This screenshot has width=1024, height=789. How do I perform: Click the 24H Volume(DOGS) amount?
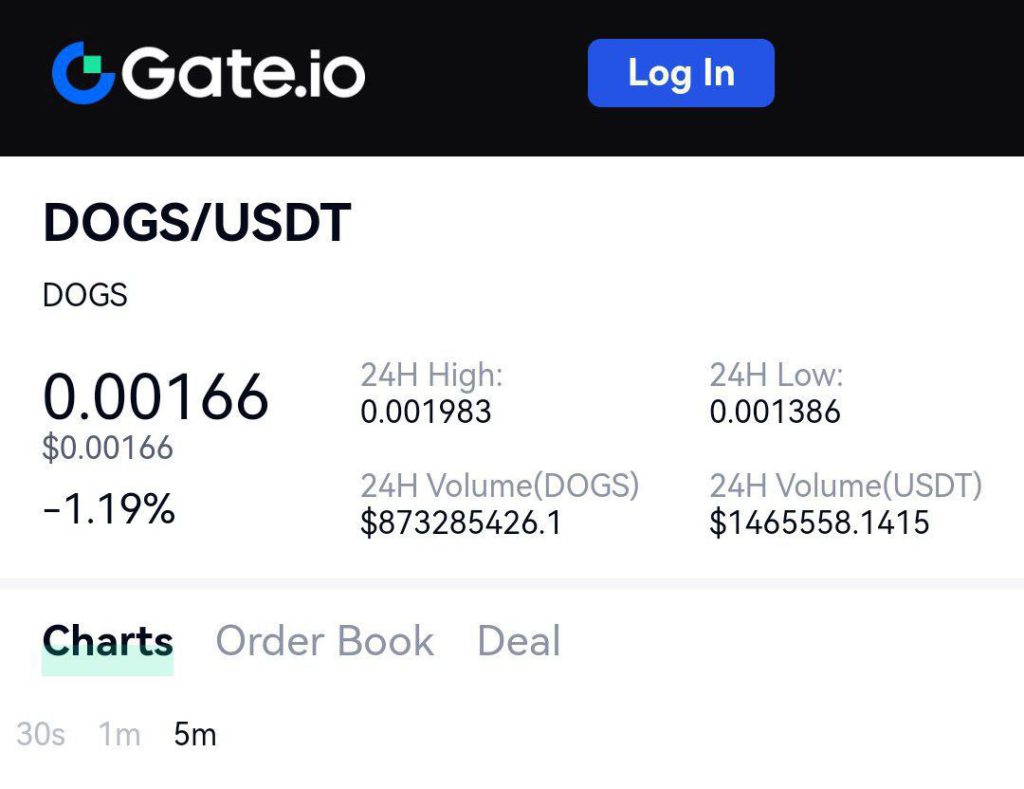[461, 523]
